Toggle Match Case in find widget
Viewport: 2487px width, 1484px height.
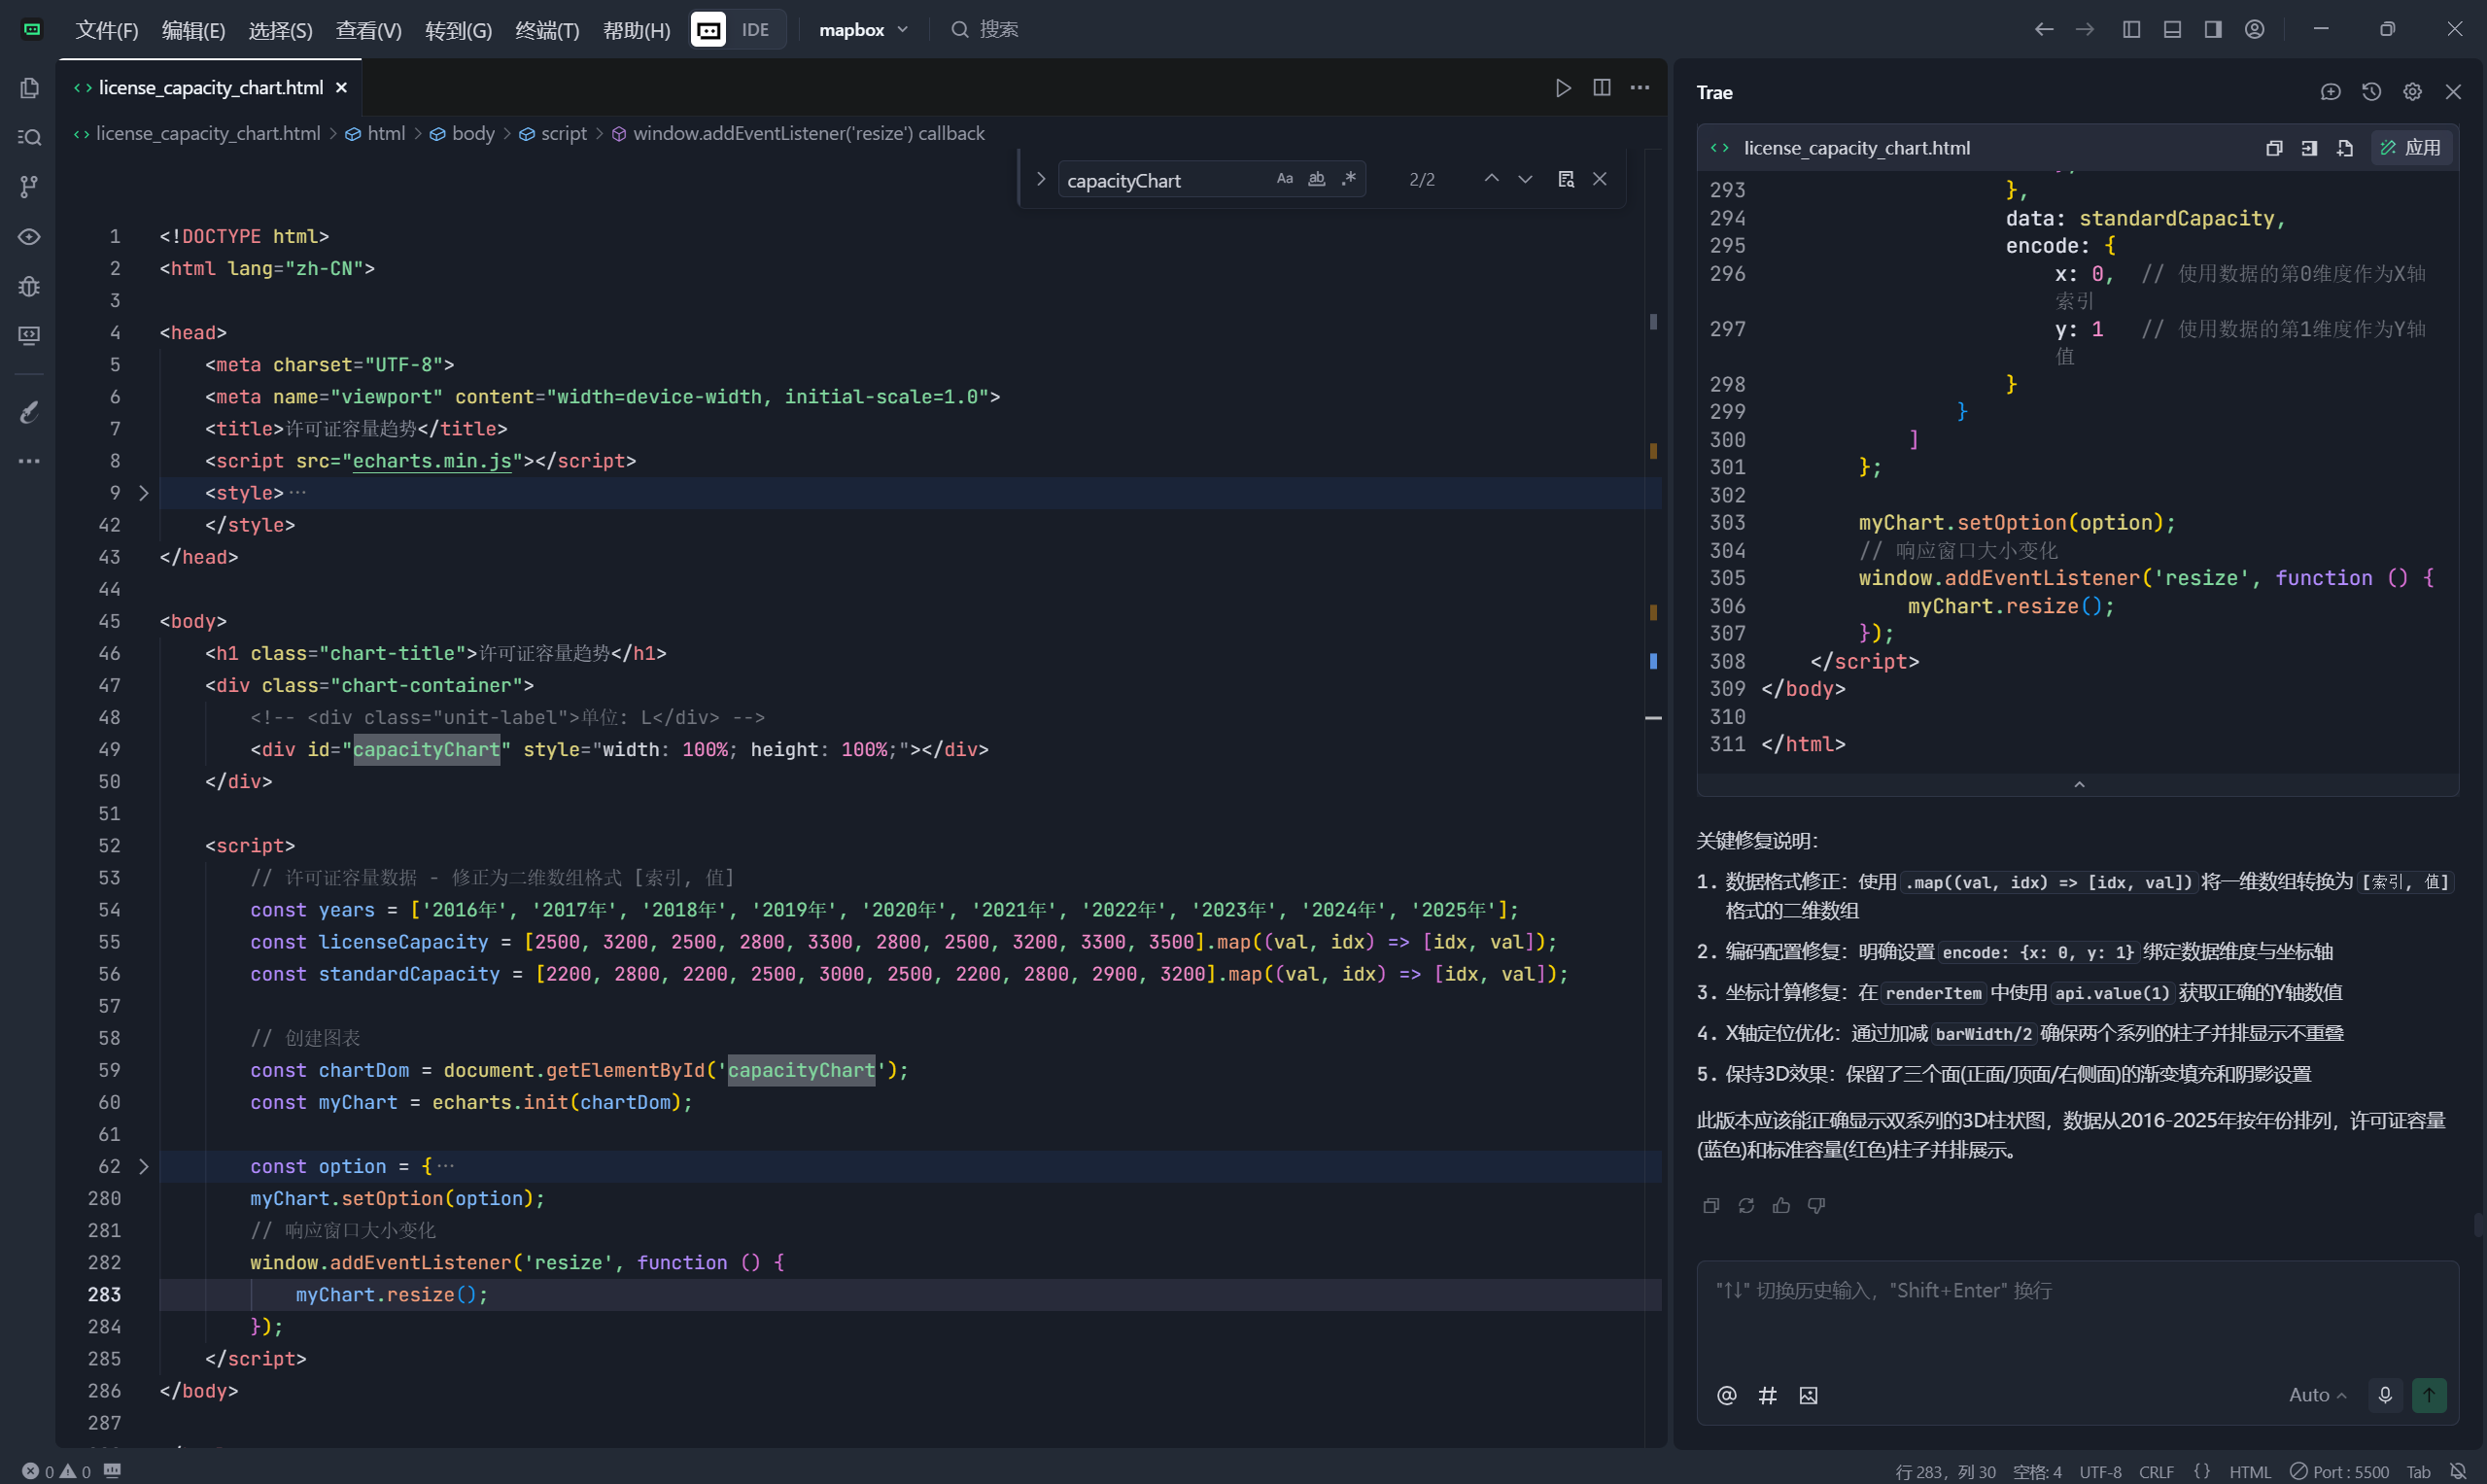coord(1284,179)
